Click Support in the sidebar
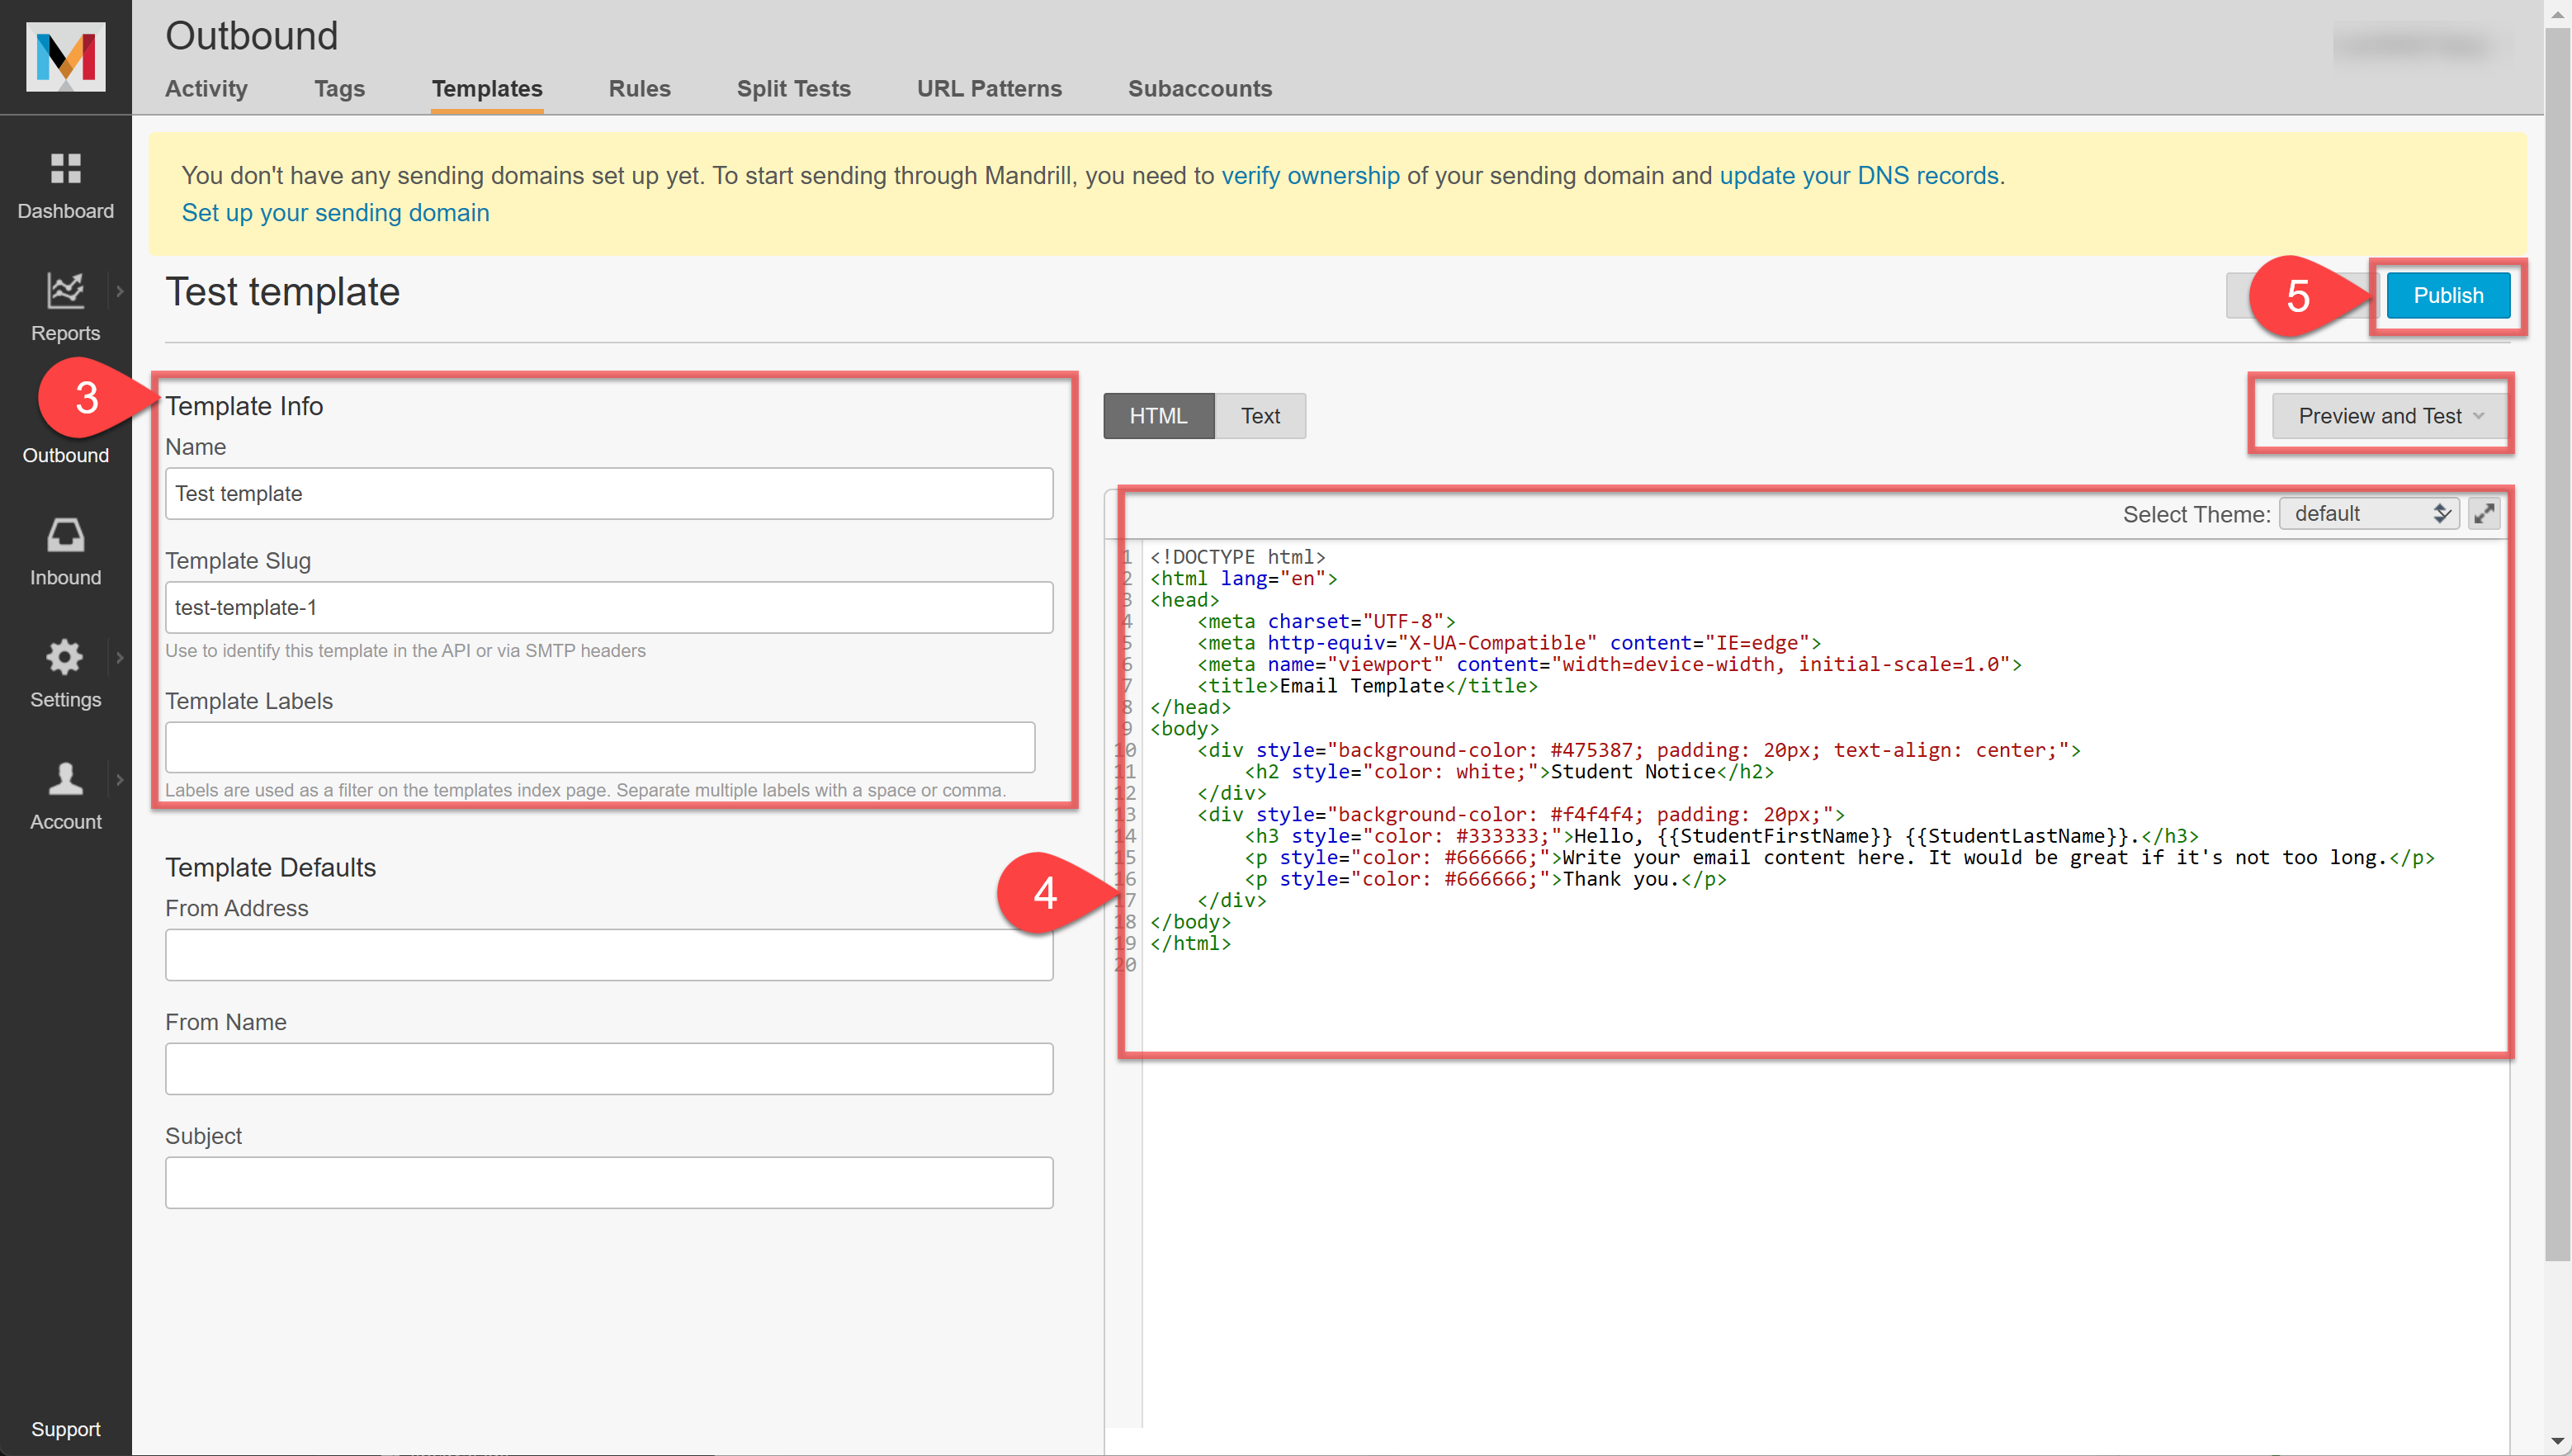Screen dimensions: 2572x1456 (x=65, y=1428)
